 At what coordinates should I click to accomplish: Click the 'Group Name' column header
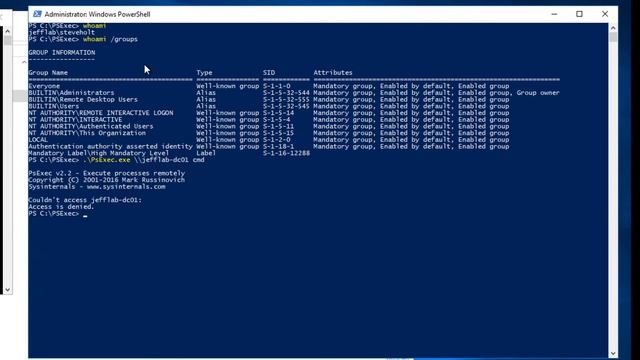pyautogui.click(x=48, y=73)
